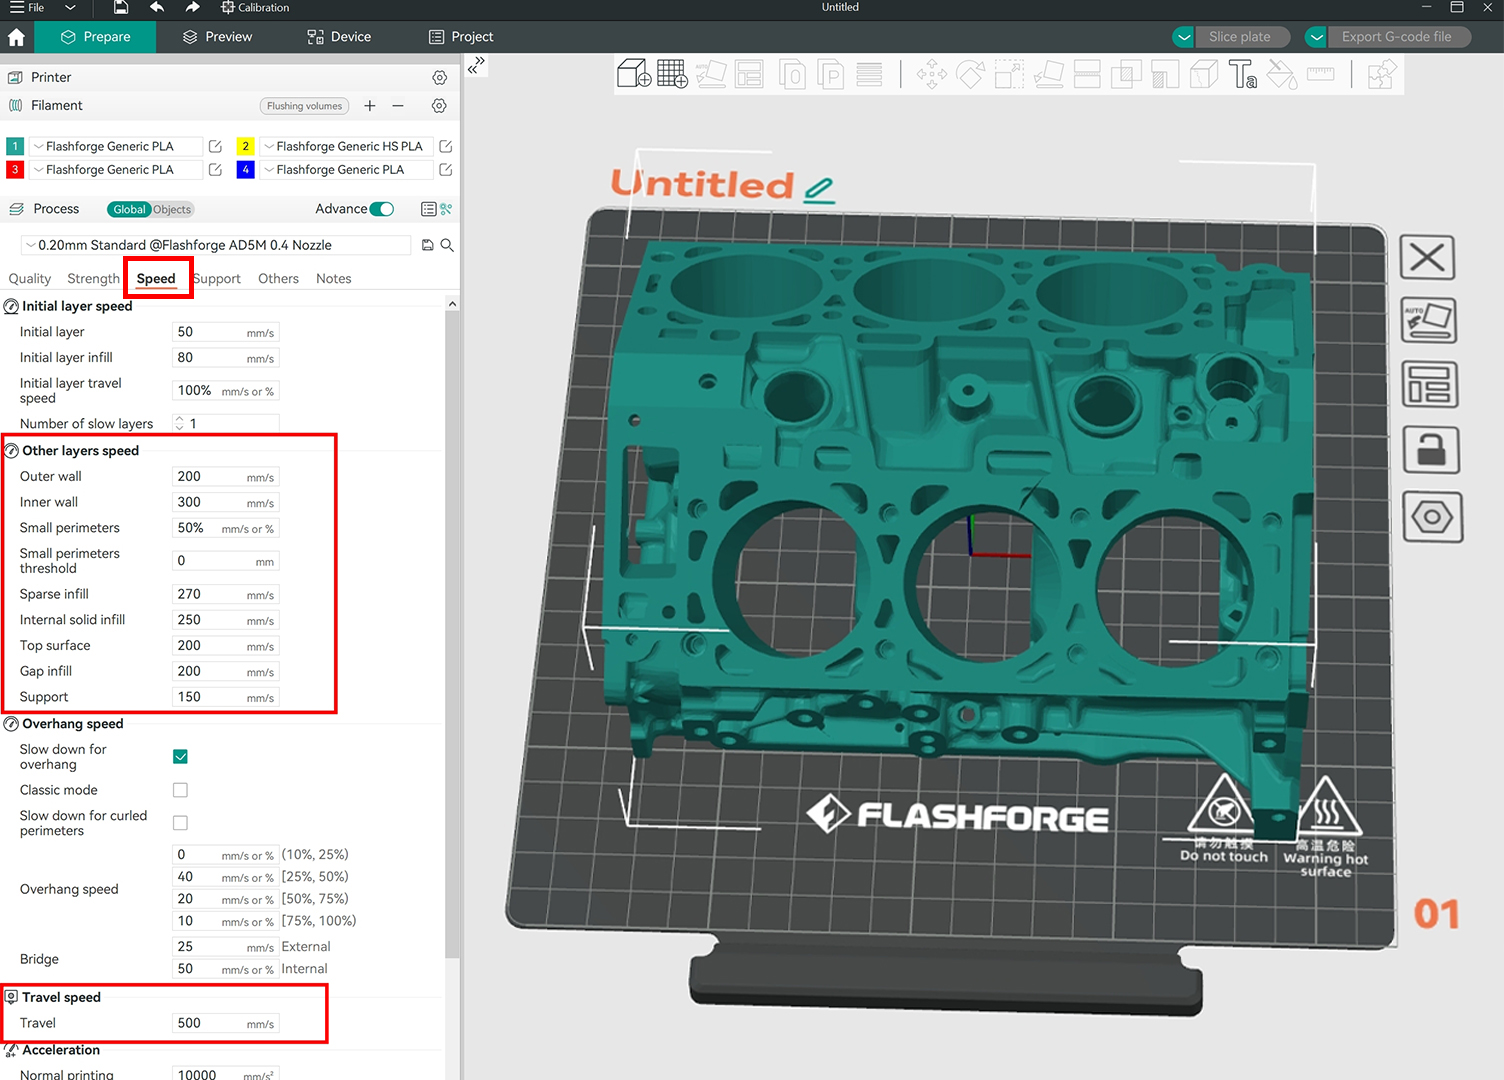
Task: Select the Support painting tool
Action: click(1165, 75)
